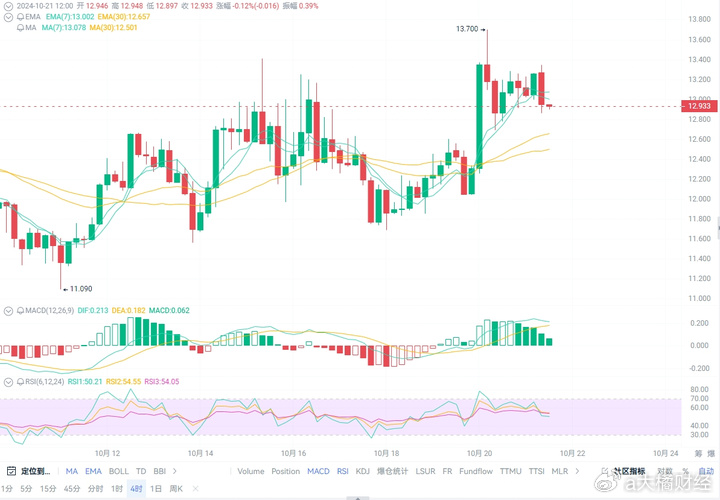This screenshot has width=720, height=500.
Task: Click the 13.700 high price marker
Action: (466, 29)
